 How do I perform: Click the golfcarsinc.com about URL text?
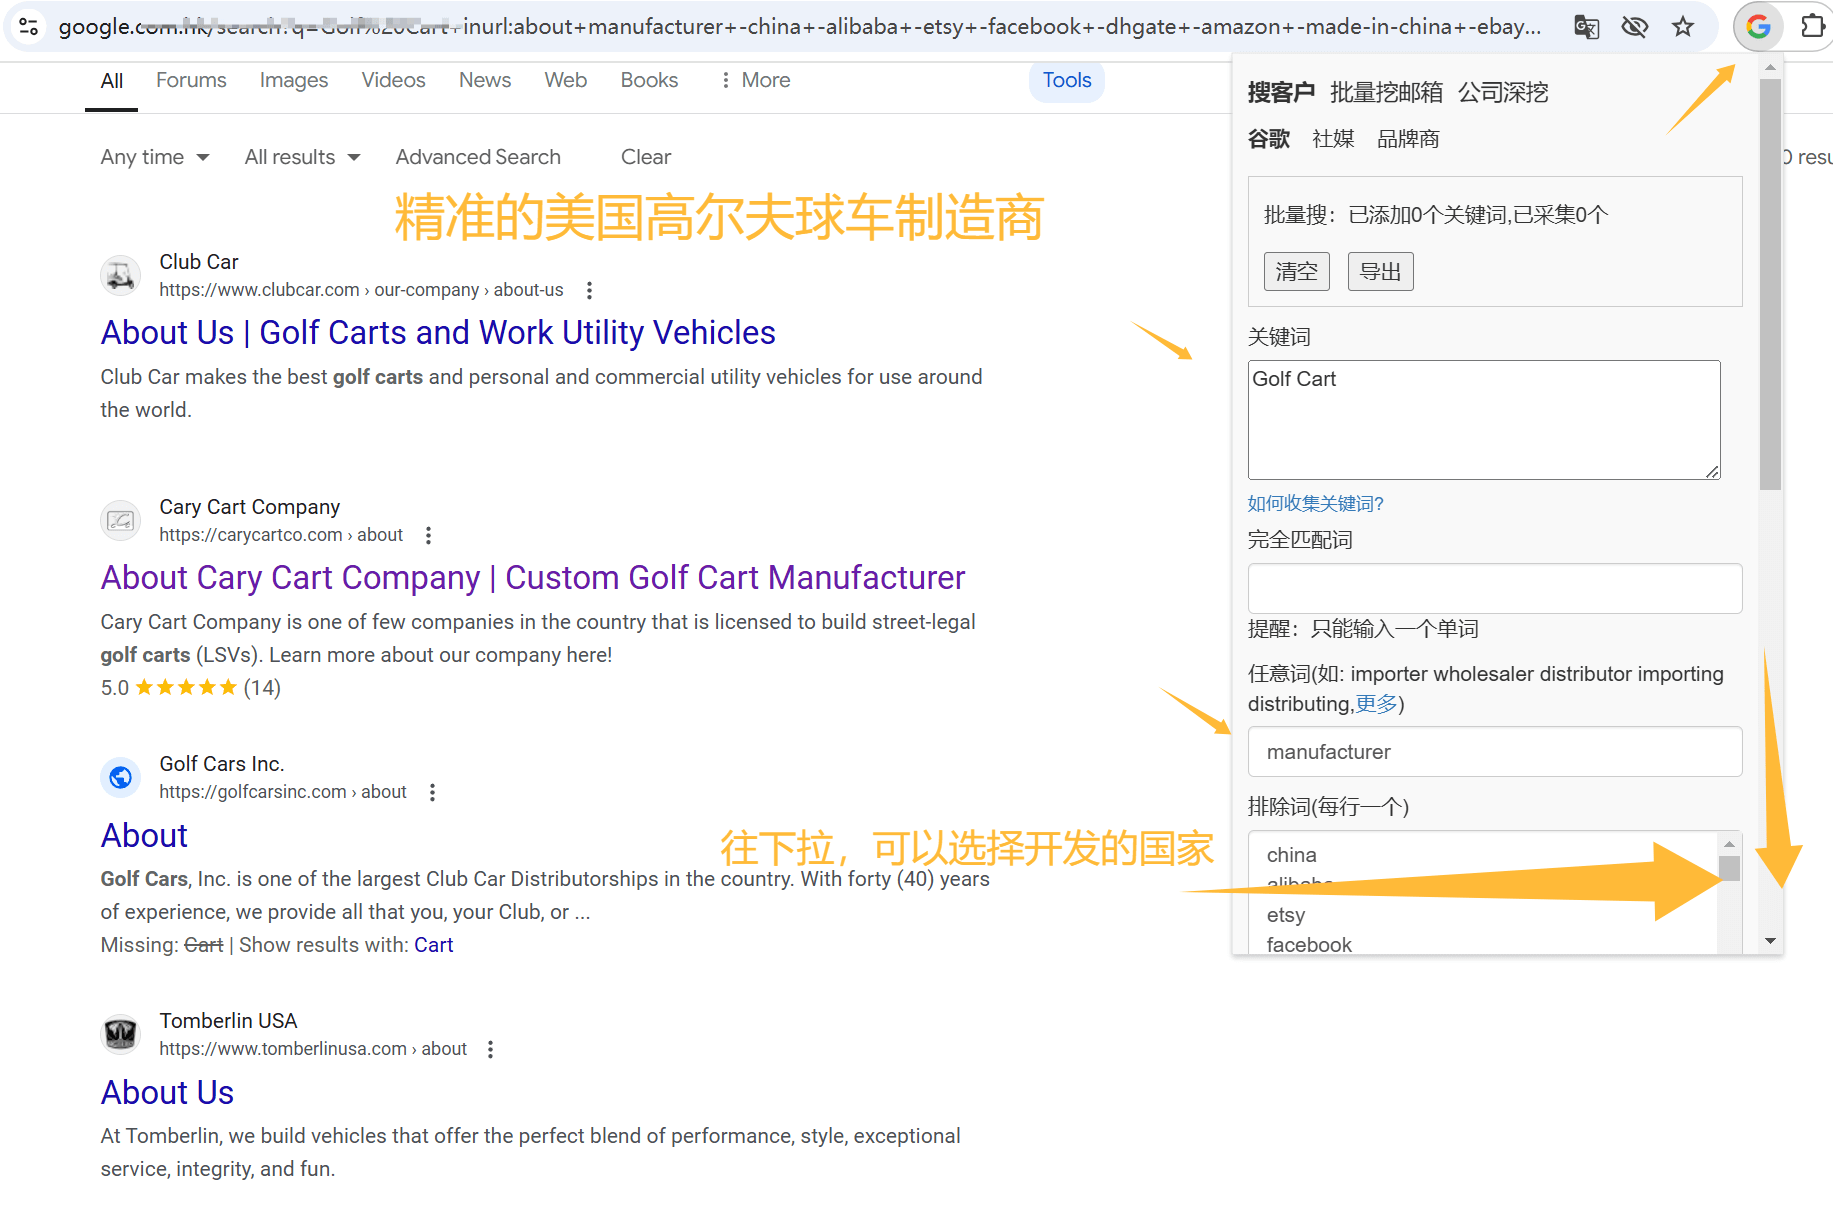click(x=283, y=792)
